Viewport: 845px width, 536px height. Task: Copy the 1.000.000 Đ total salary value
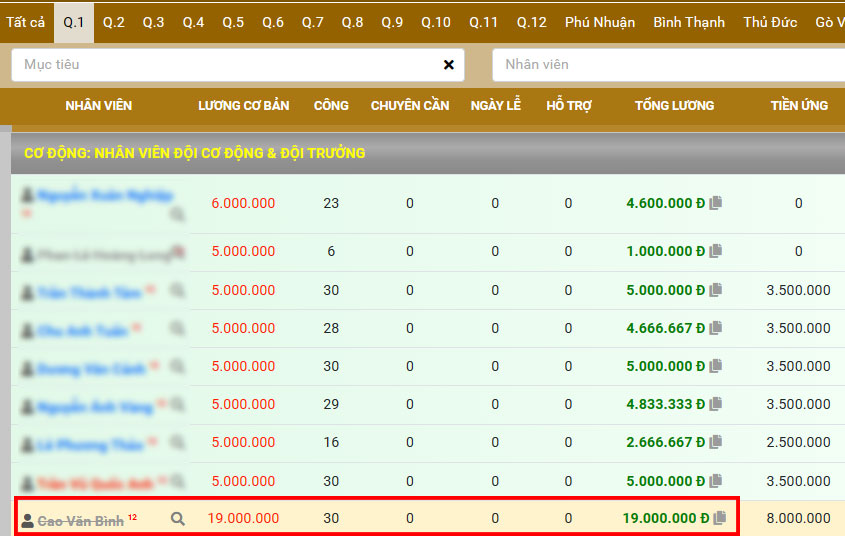pyautogui.click(x=716, y=252)
